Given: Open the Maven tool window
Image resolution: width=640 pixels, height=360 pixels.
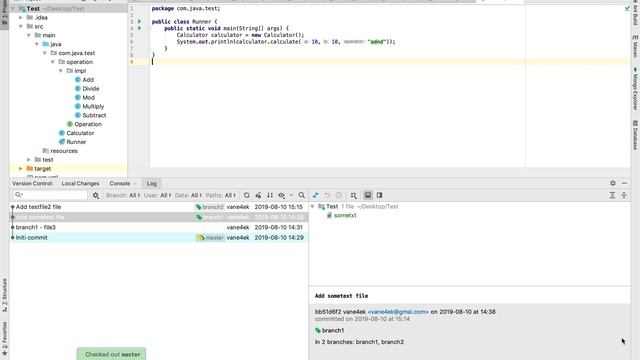Looking at the screenshot, I should pos(635,46).
